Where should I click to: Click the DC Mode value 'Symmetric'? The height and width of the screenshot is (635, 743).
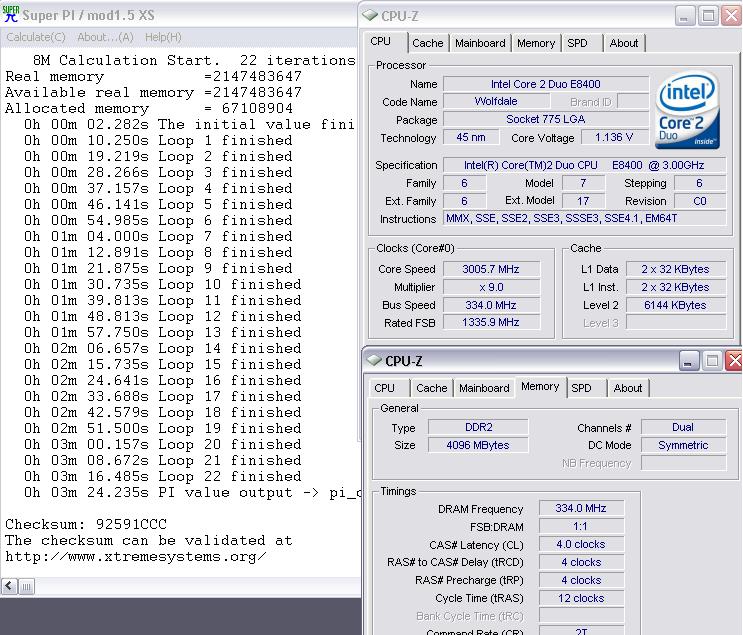pos(683,445)
